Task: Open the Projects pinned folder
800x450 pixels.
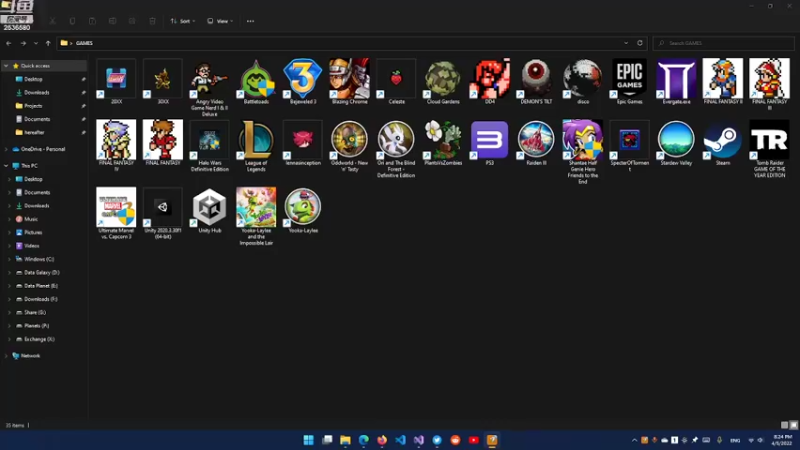Action: click(x=33, y=106)
